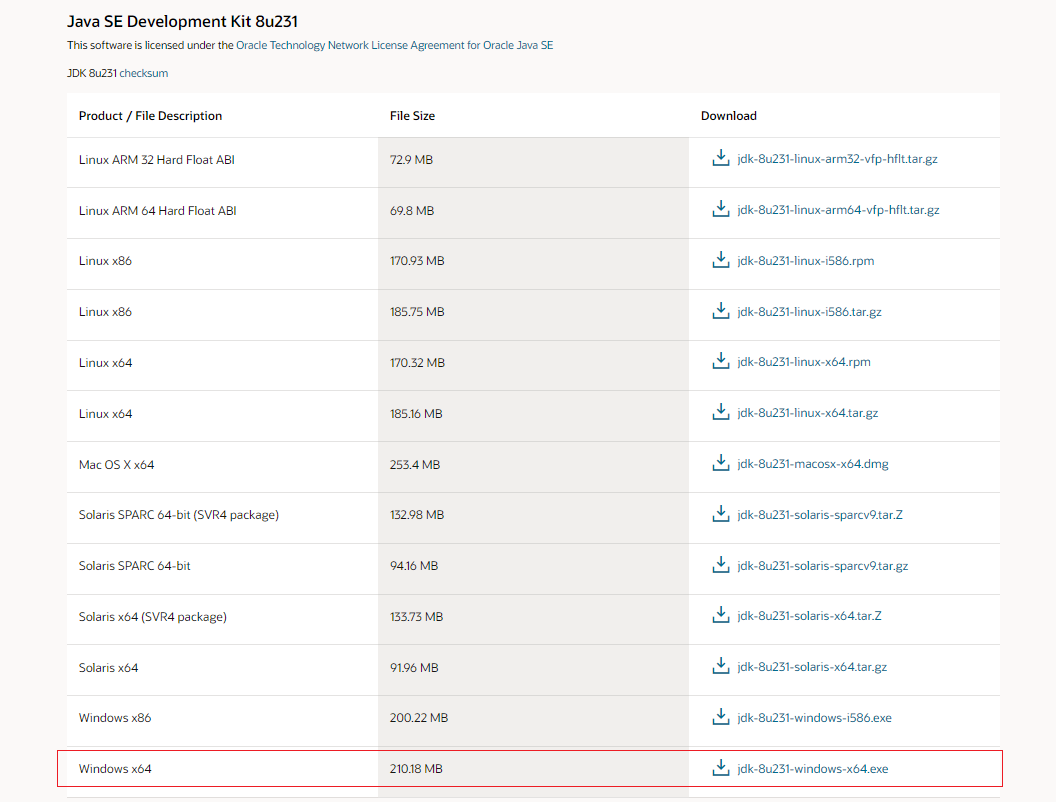Click download icon beside jdk-8u231-solaris-x64.tar.gz

click(x=721, y=666)
